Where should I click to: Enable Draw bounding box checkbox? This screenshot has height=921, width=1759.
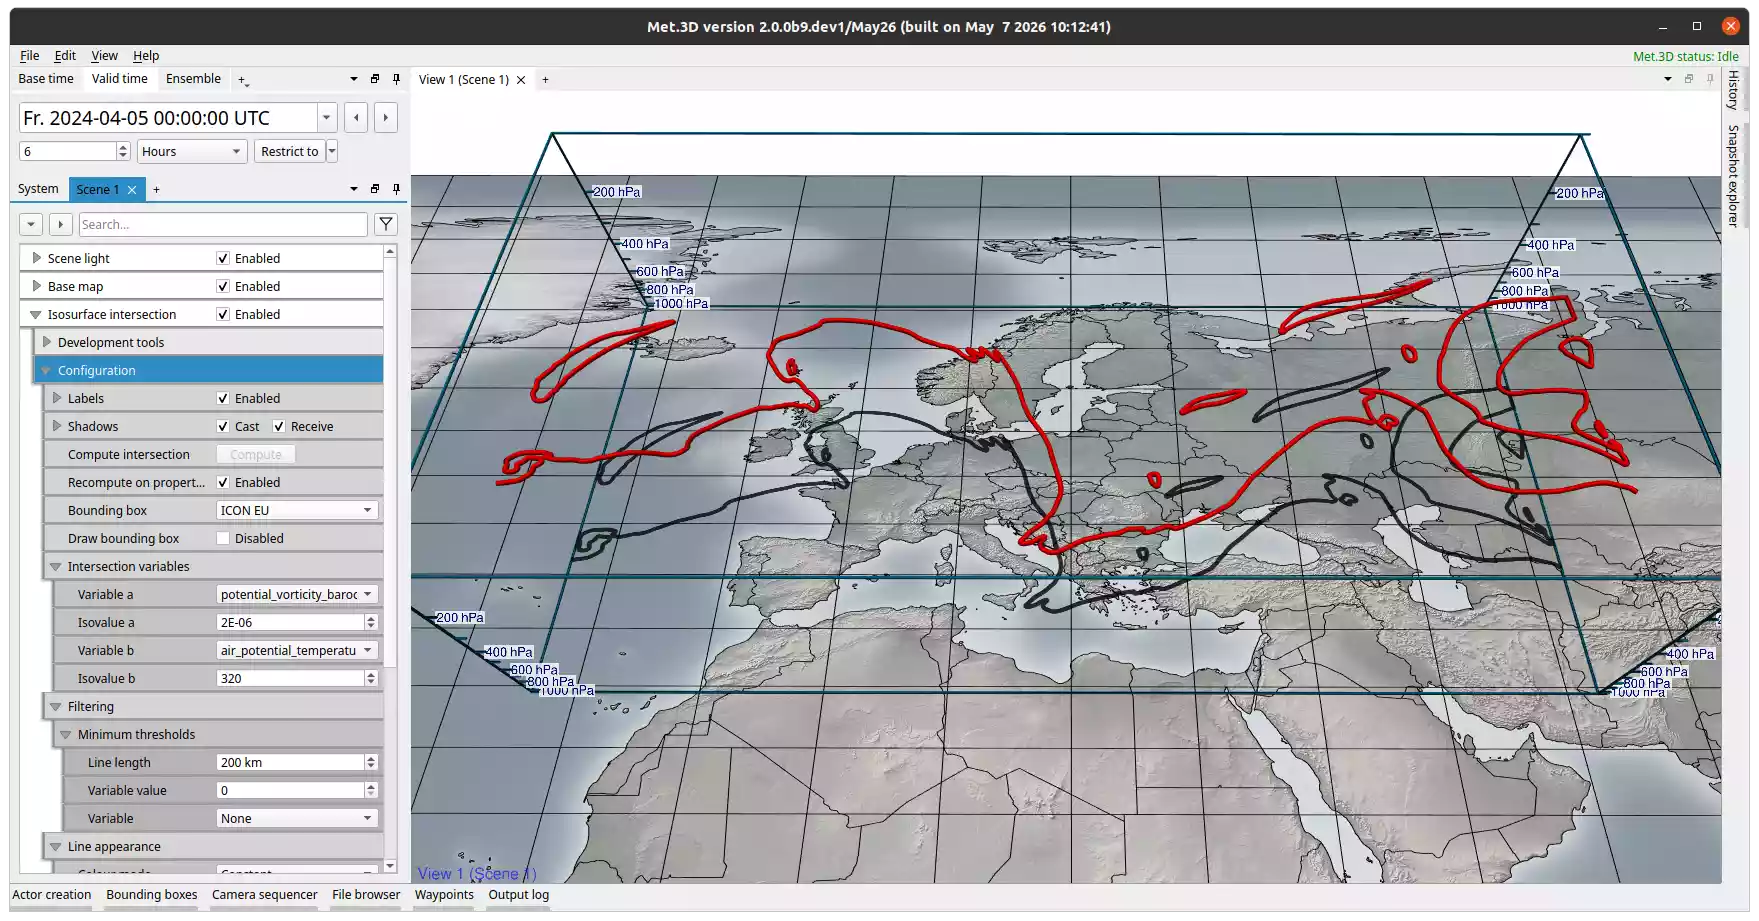click(223, 538)
